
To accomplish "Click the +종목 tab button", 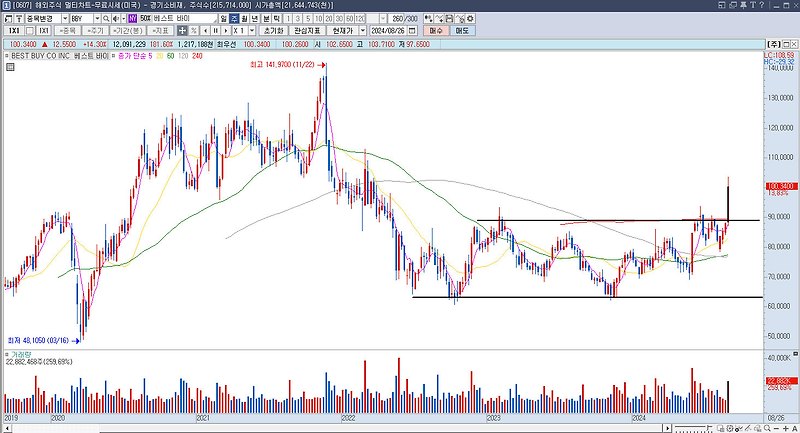I will 68,31.
